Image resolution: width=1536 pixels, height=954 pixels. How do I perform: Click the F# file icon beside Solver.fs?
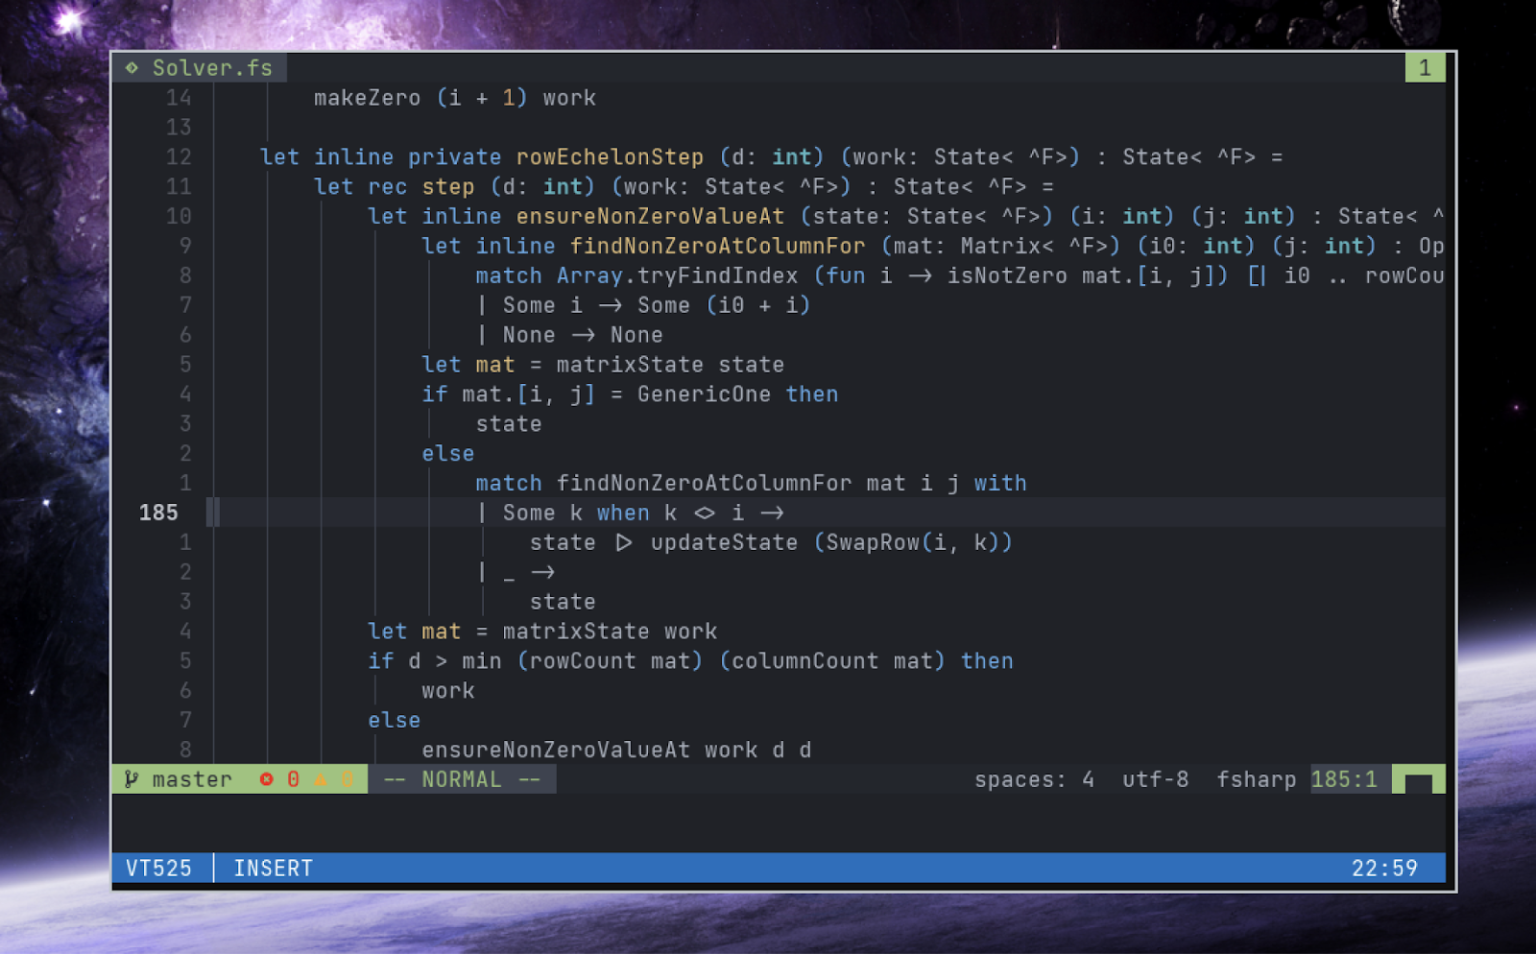(x=132, y=68)
